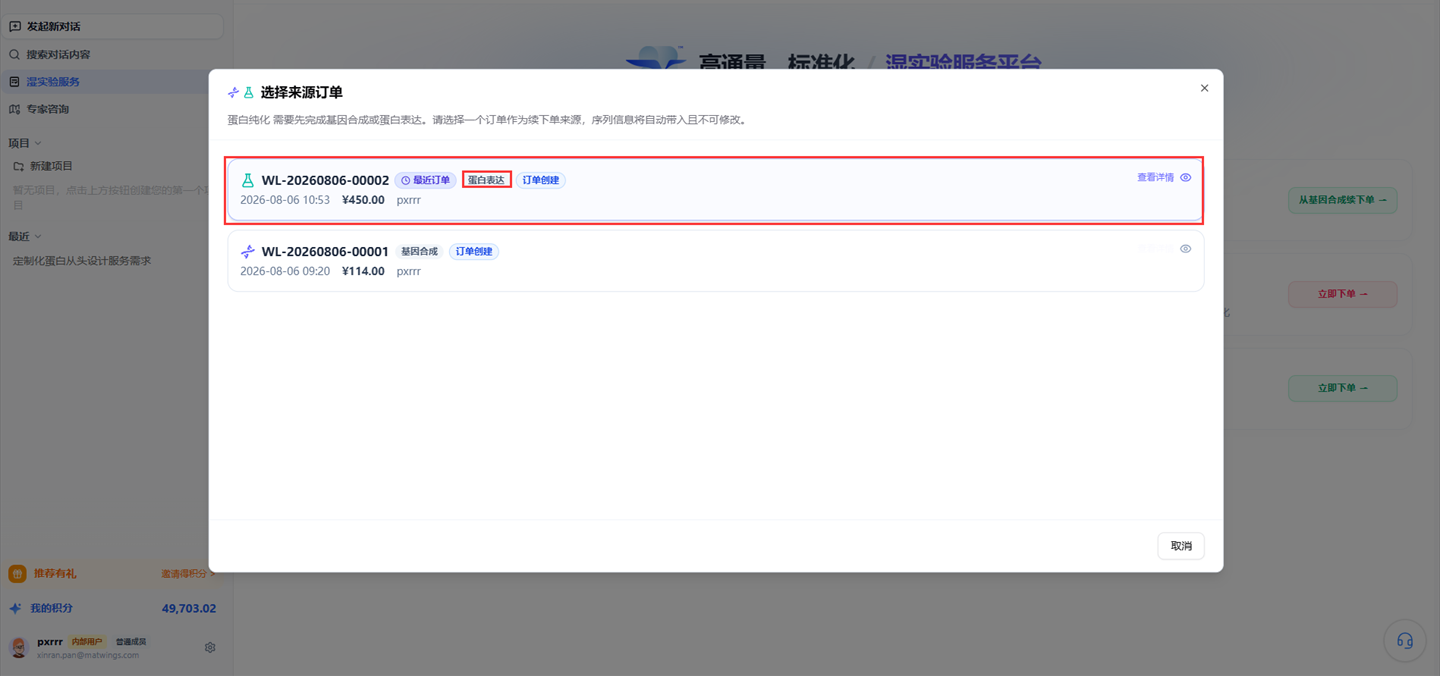This screenshot has width=1440, height=676.
Task: Close the 选择来源订单 dialog
Action: pos(1204,88)
